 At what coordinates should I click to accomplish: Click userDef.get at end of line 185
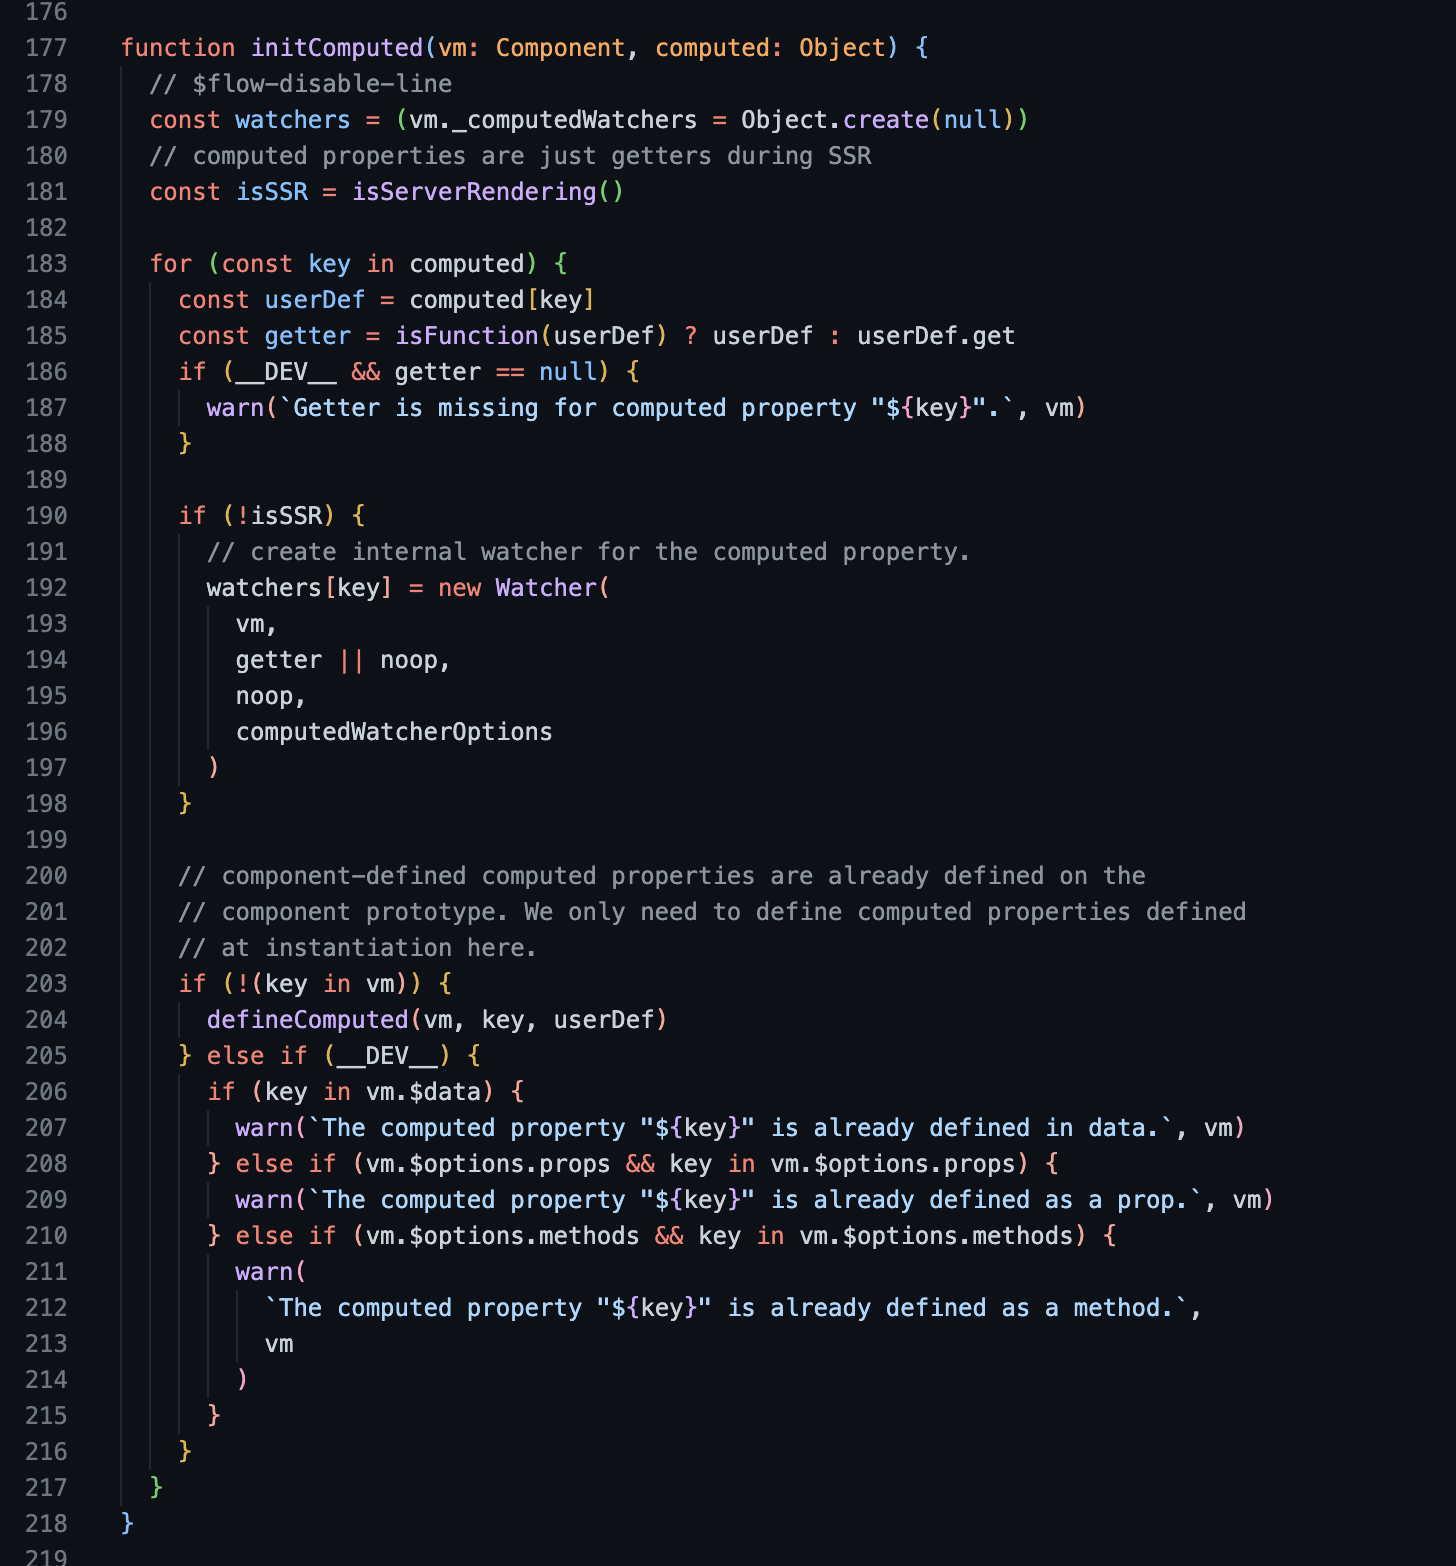[x=936, y=336]
